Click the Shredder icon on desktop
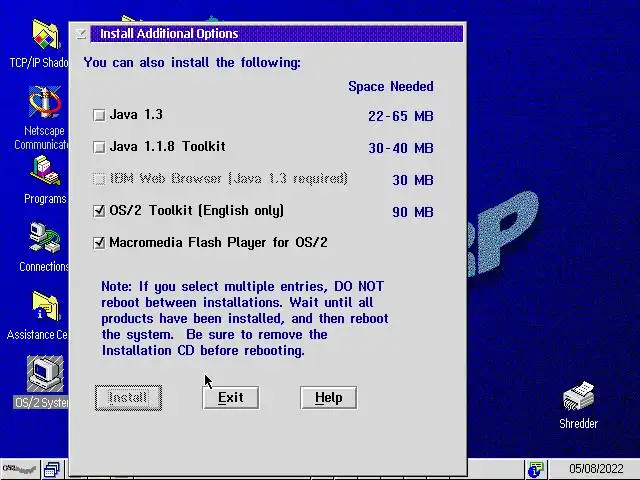The image size is (640, 480). [578, 396]
